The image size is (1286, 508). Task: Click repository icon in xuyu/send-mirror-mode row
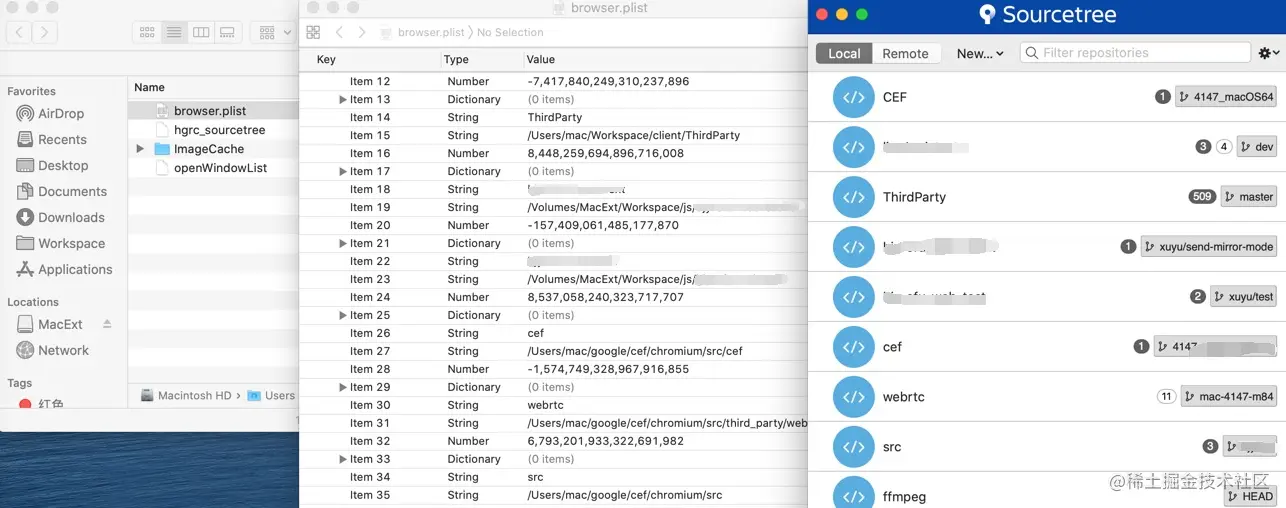[x=853, y=247]
